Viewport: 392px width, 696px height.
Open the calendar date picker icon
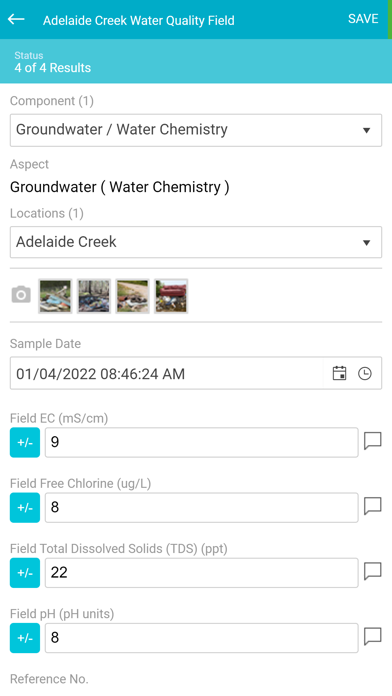(x=339, y=373)
